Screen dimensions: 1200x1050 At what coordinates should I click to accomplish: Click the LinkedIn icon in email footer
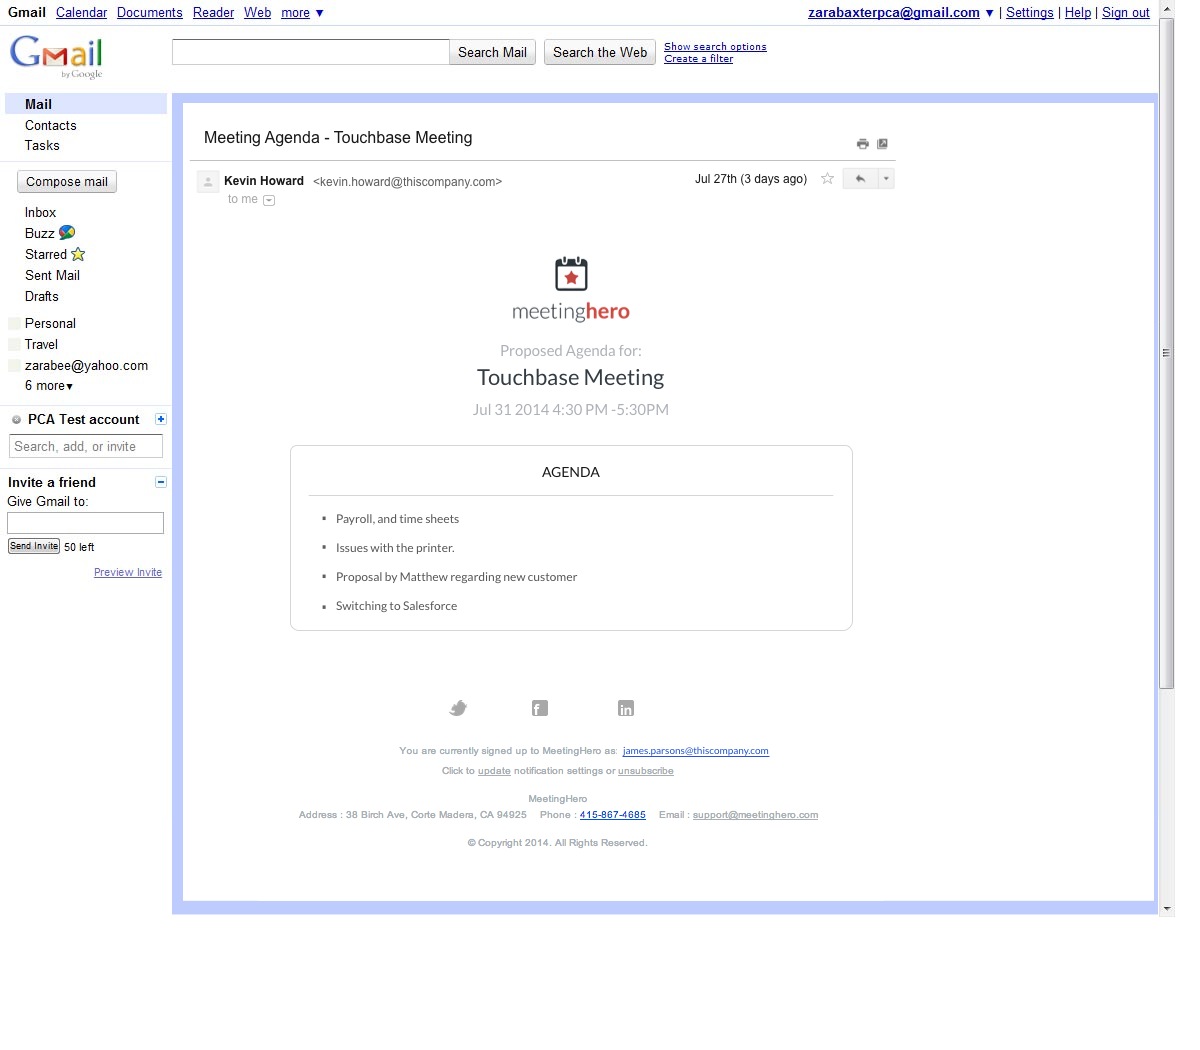[x=626, y=708]
